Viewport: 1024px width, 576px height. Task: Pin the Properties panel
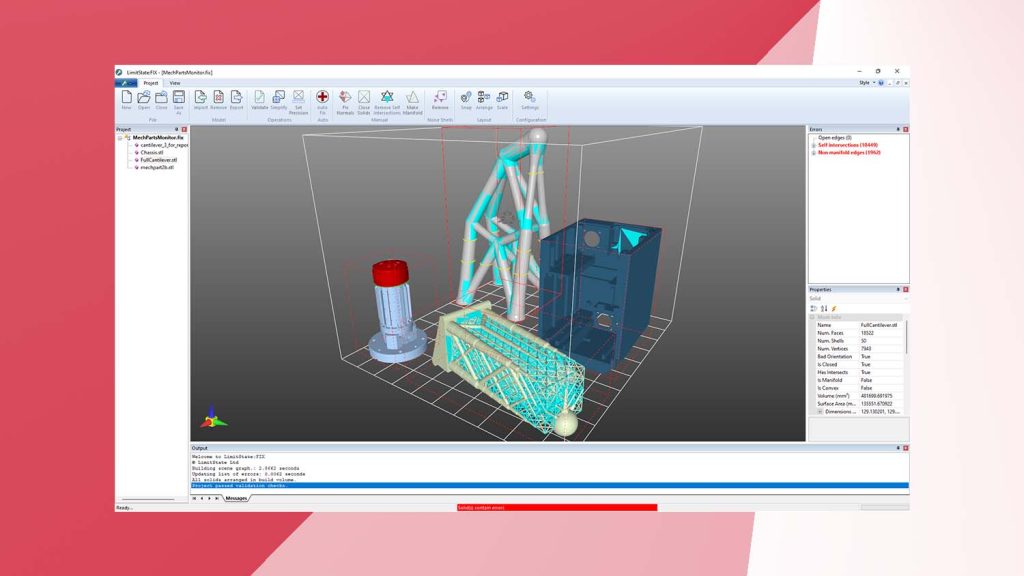pyautogui.click(x=898, y=289)
